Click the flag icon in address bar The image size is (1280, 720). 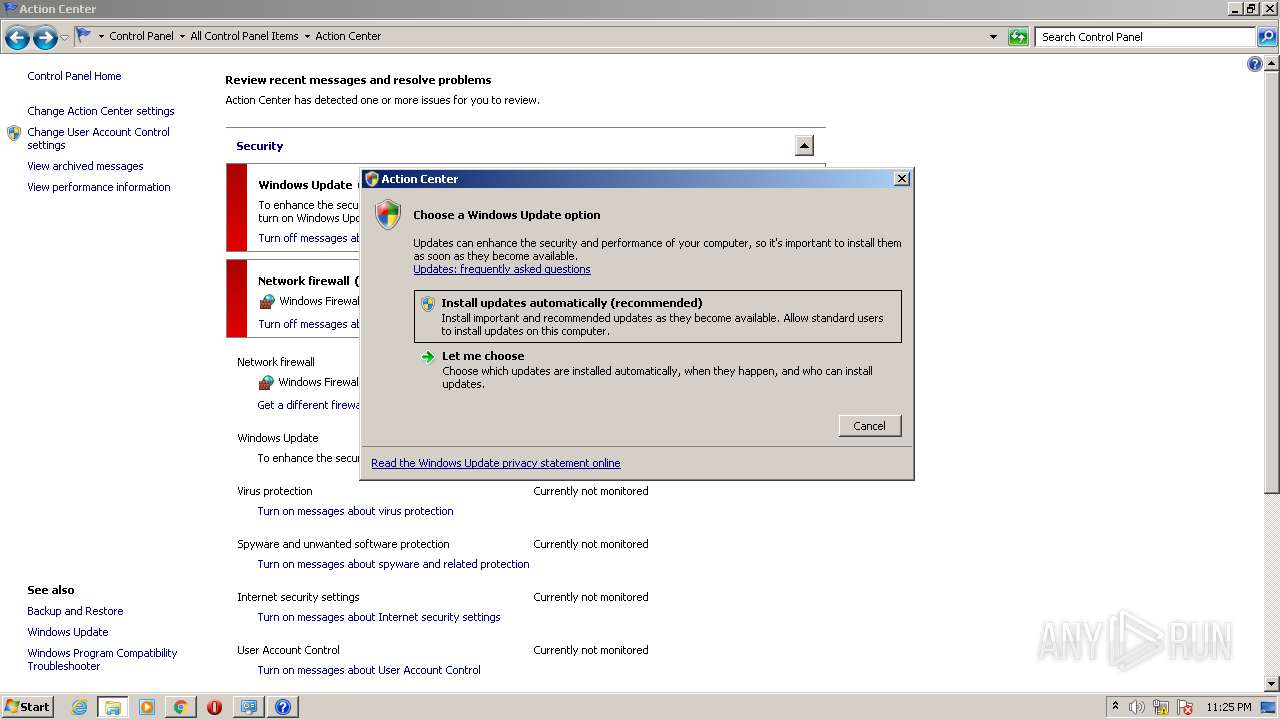click(84, 35)
